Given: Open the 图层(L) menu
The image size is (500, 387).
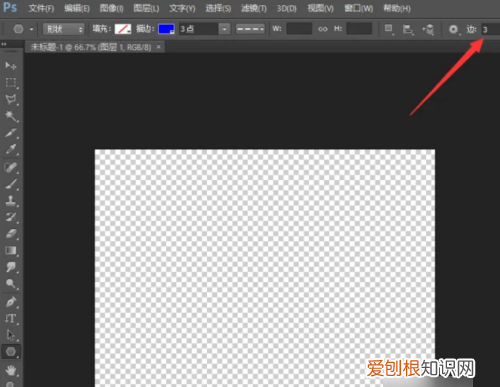Looking at the screenshot, I should click(x=146, y=8).
